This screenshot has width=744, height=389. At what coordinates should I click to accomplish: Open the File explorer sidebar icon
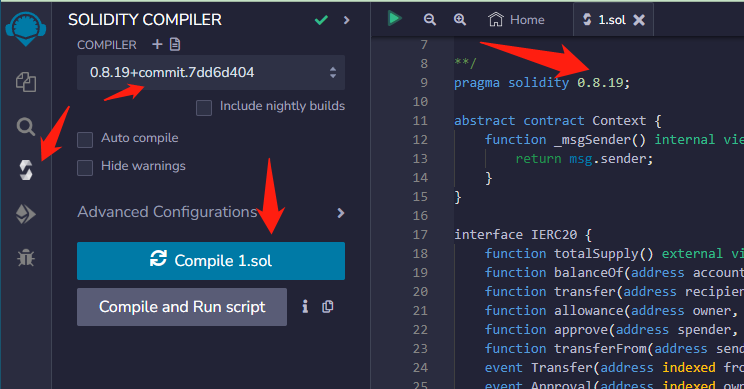tap(26, 82)
